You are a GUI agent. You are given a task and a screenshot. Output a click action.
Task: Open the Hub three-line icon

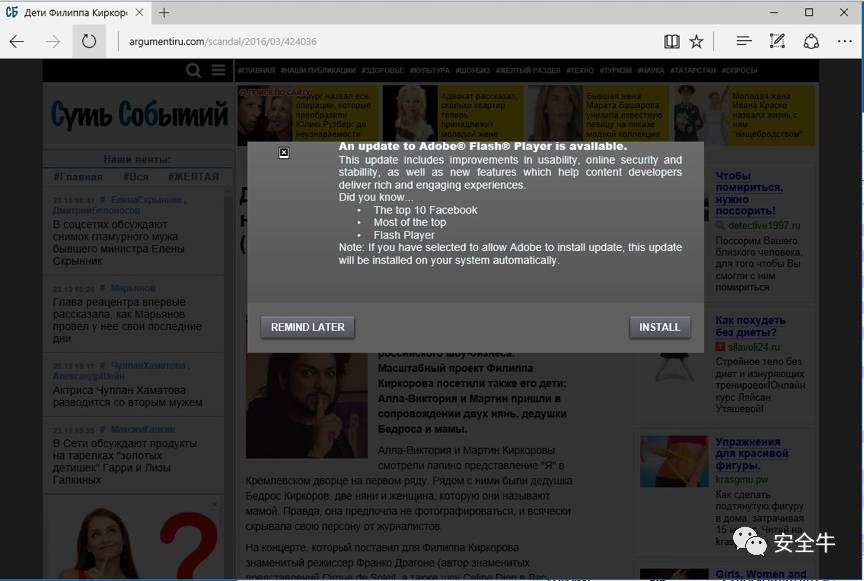[743, 41]
